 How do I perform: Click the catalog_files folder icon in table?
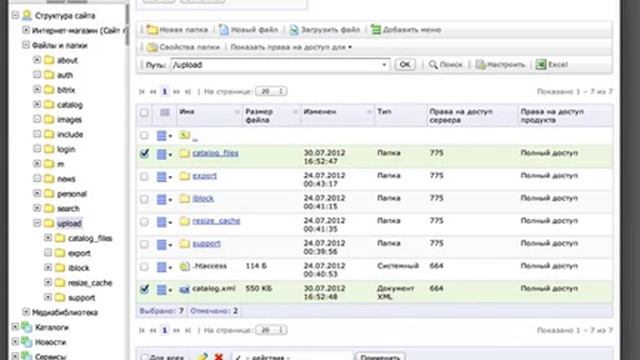pyautogui.click(x=184, y=153)
